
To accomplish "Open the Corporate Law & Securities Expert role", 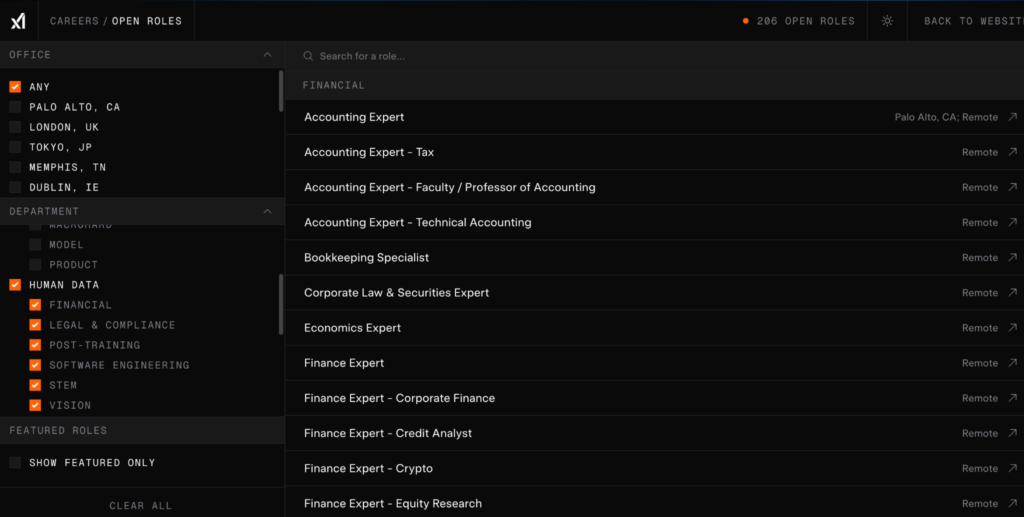I will point(396,293).
